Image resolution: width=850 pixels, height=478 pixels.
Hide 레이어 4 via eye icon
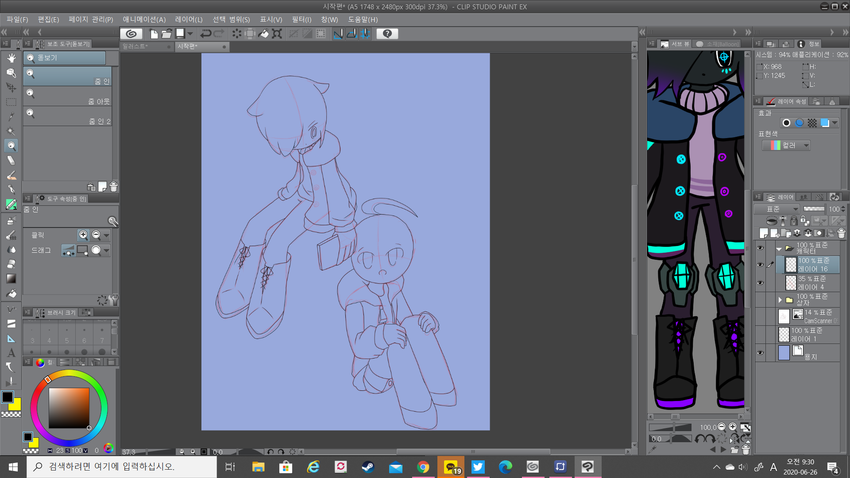pos(760,282)
